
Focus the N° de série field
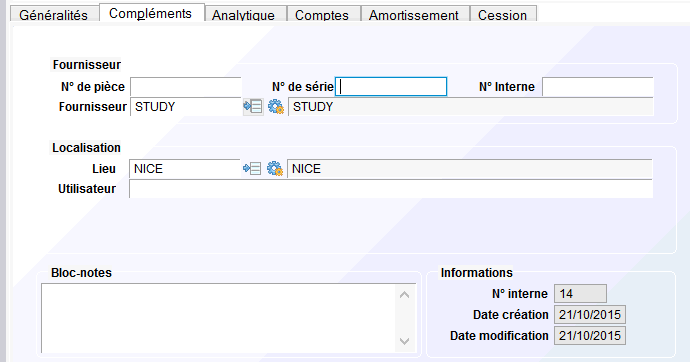click(x=391, y=87)
